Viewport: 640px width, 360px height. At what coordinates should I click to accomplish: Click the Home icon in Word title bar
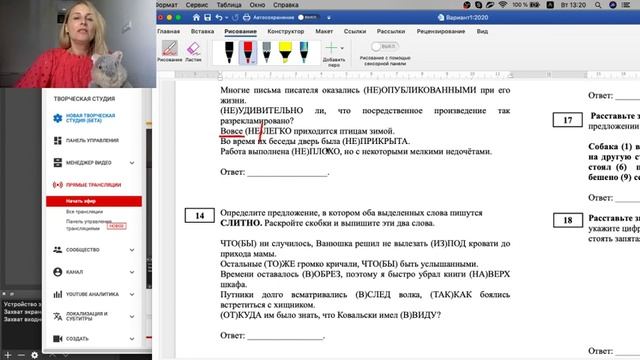(x=196, y=18)
